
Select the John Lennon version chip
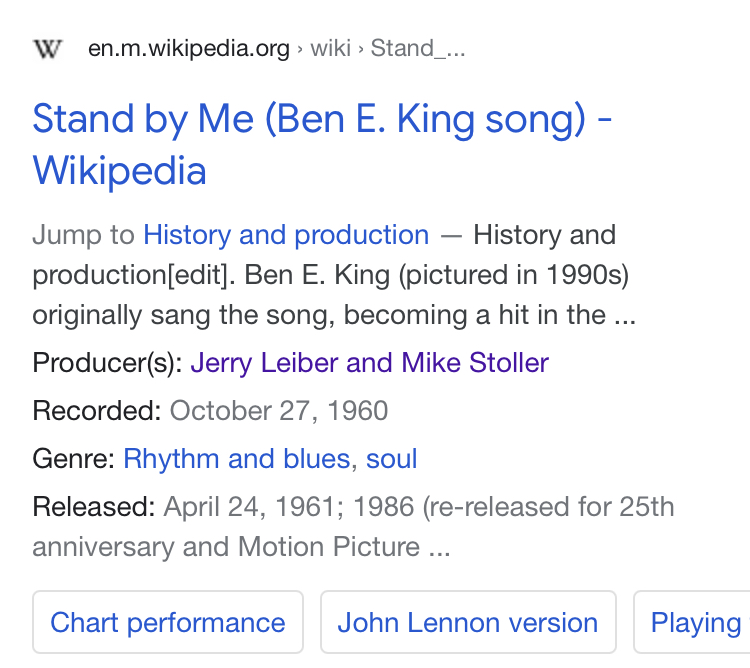tap(468, 623)
